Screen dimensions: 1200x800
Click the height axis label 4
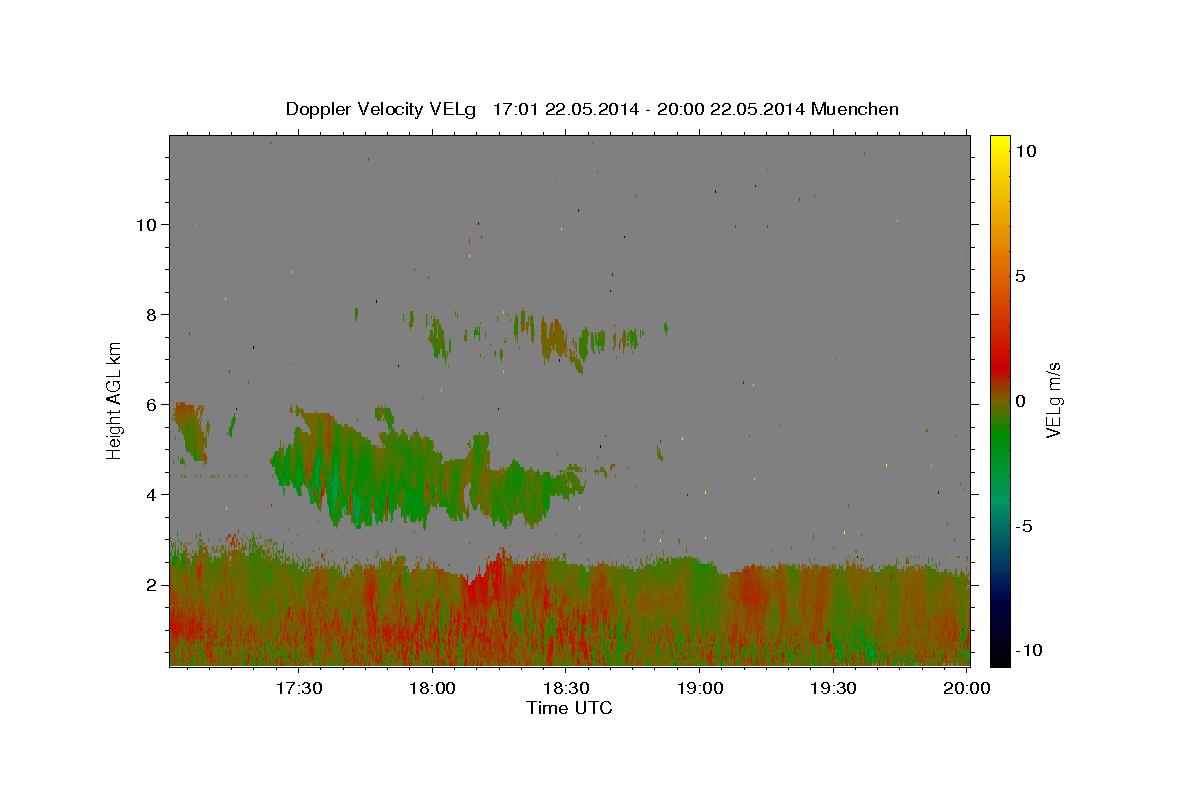[x=151, y=494]
